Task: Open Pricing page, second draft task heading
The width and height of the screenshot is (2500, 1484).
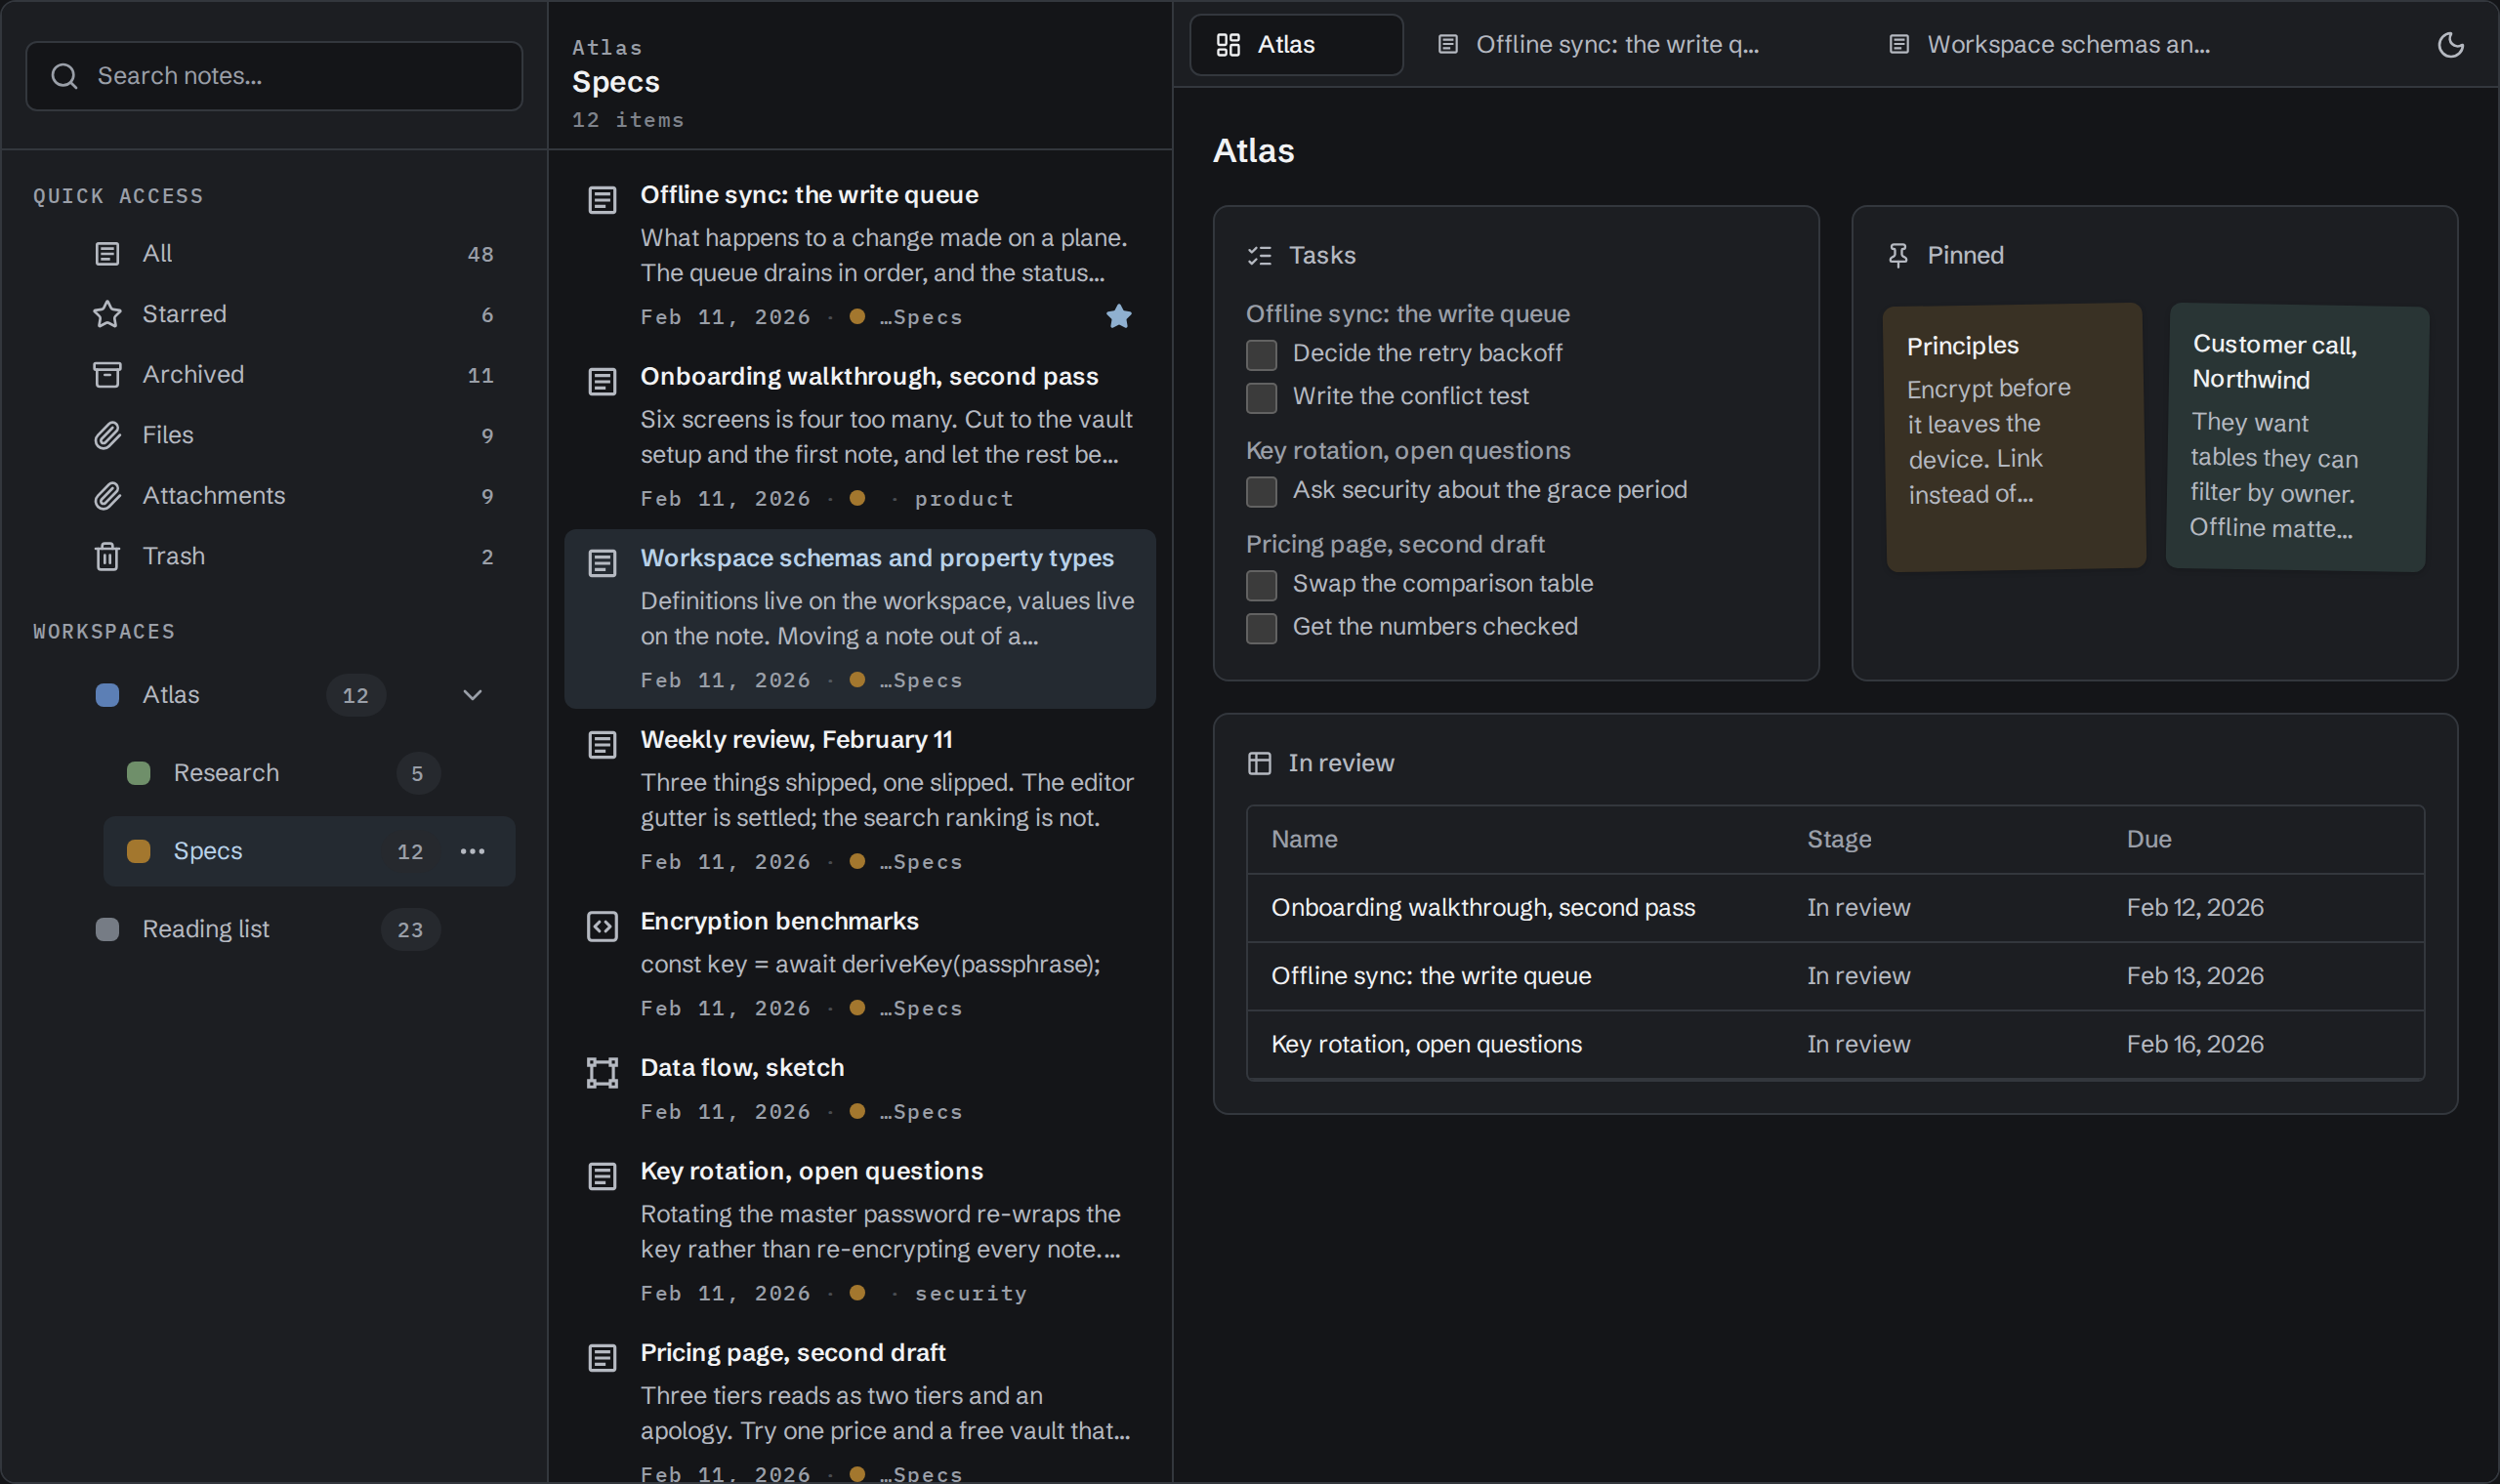Action: click(1395, 545)
